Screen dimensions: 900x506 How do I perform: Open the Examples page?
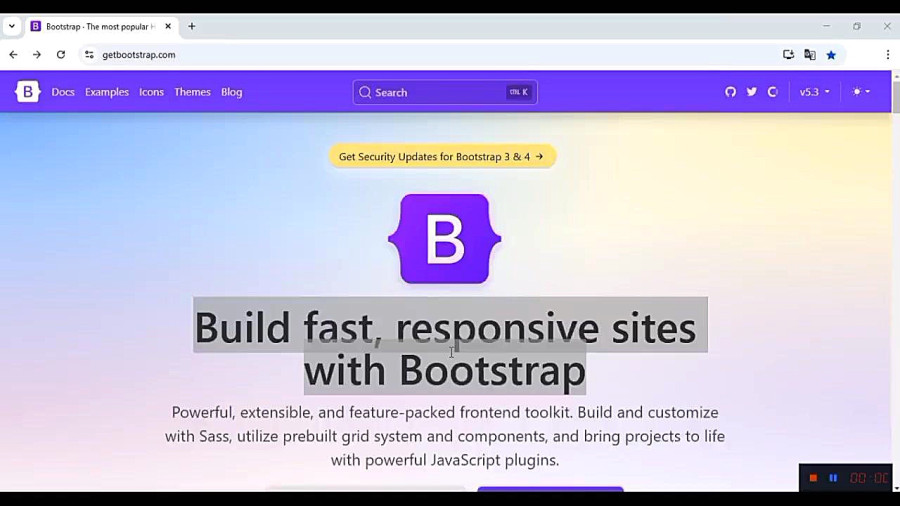[x=107, y=92]
